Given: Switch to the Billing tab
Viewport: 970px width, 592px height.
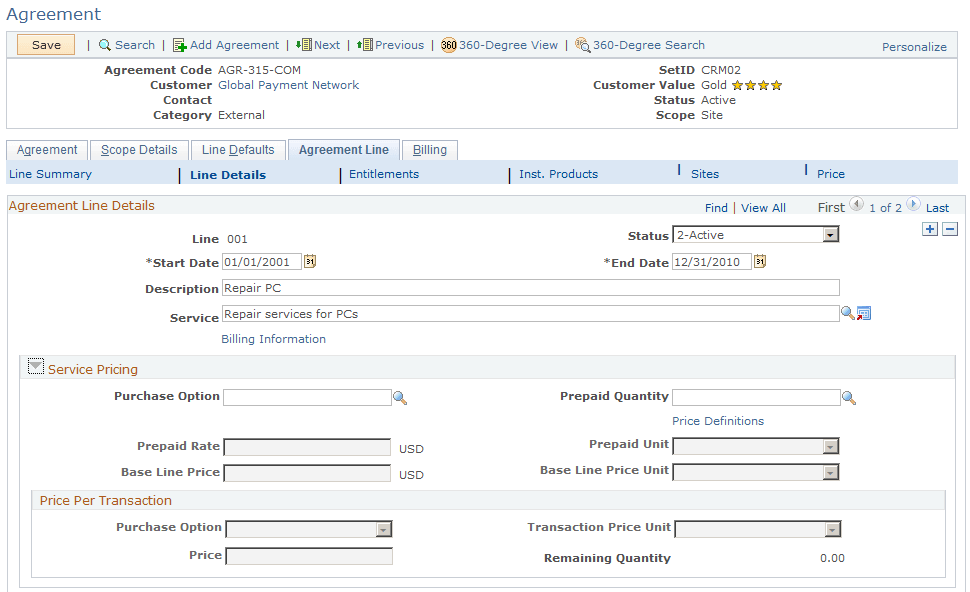Looking at the screenshot, I should (429, 150).
